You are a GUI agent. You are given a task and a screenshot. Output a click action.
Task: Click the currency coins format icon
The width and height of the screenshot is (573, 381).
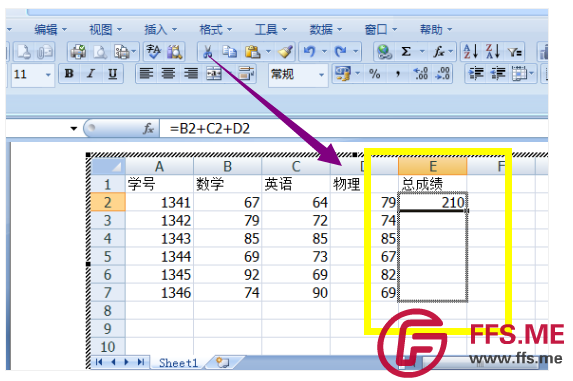343,73
